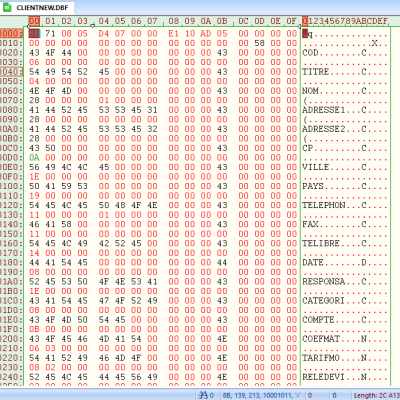The width and height of the screenshot is (400, 400).
Task: Click the CATEGORI text in the ASCII pane
Action: (323, 301)
